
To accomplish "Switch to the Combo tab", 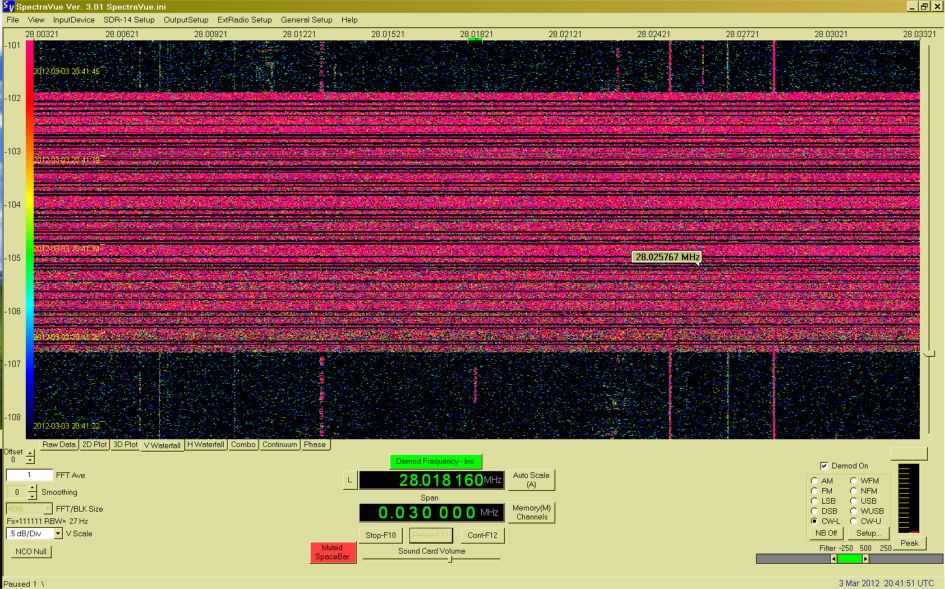I will 243,445.
